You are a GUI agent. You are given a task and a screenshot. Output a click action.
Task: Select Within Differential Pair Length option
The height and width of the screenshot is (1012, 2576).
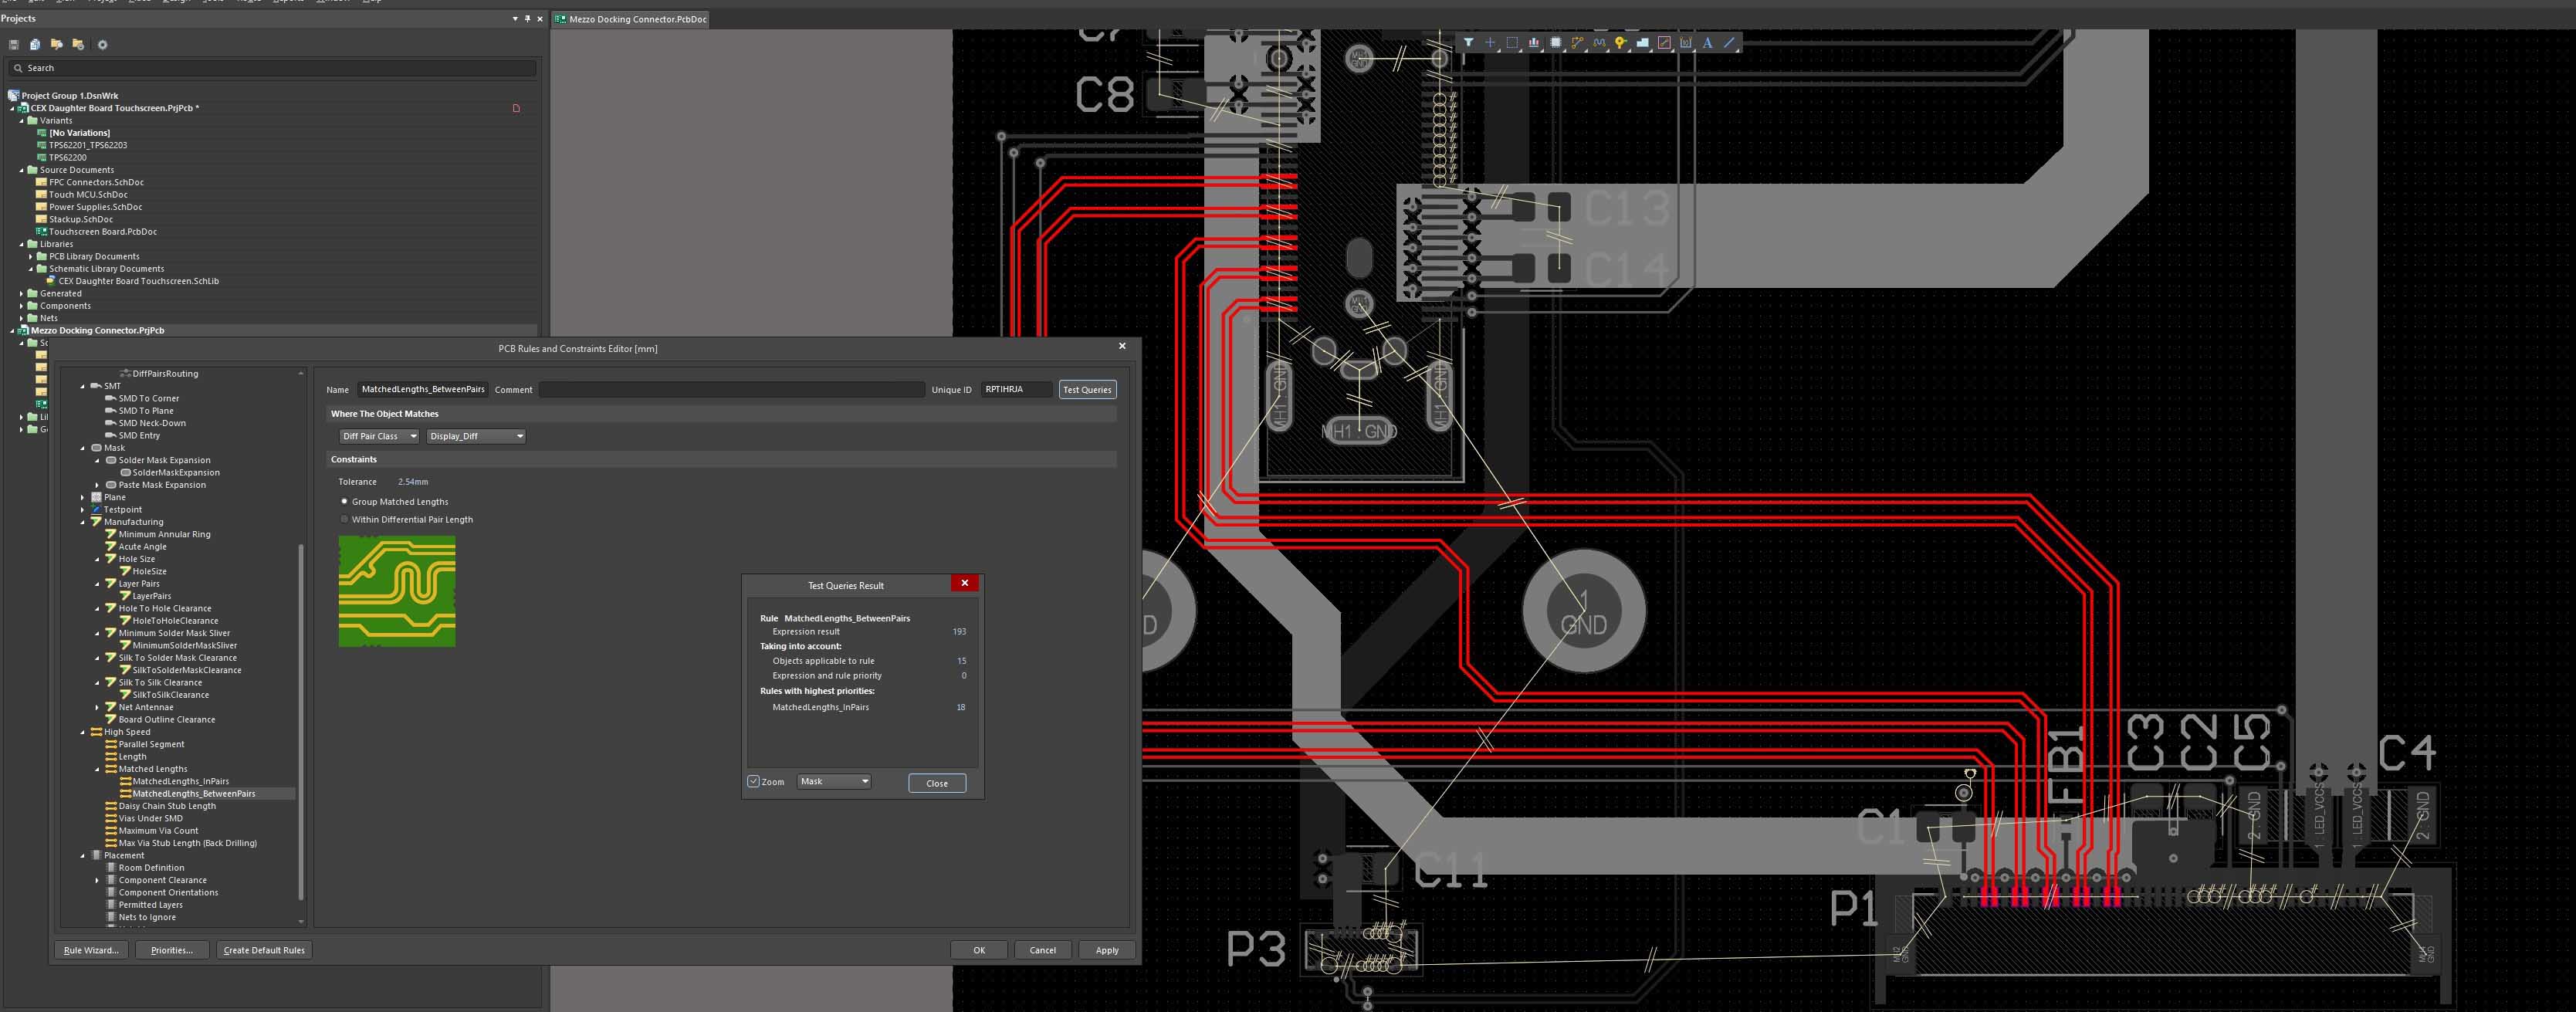[x=345, y=519]
